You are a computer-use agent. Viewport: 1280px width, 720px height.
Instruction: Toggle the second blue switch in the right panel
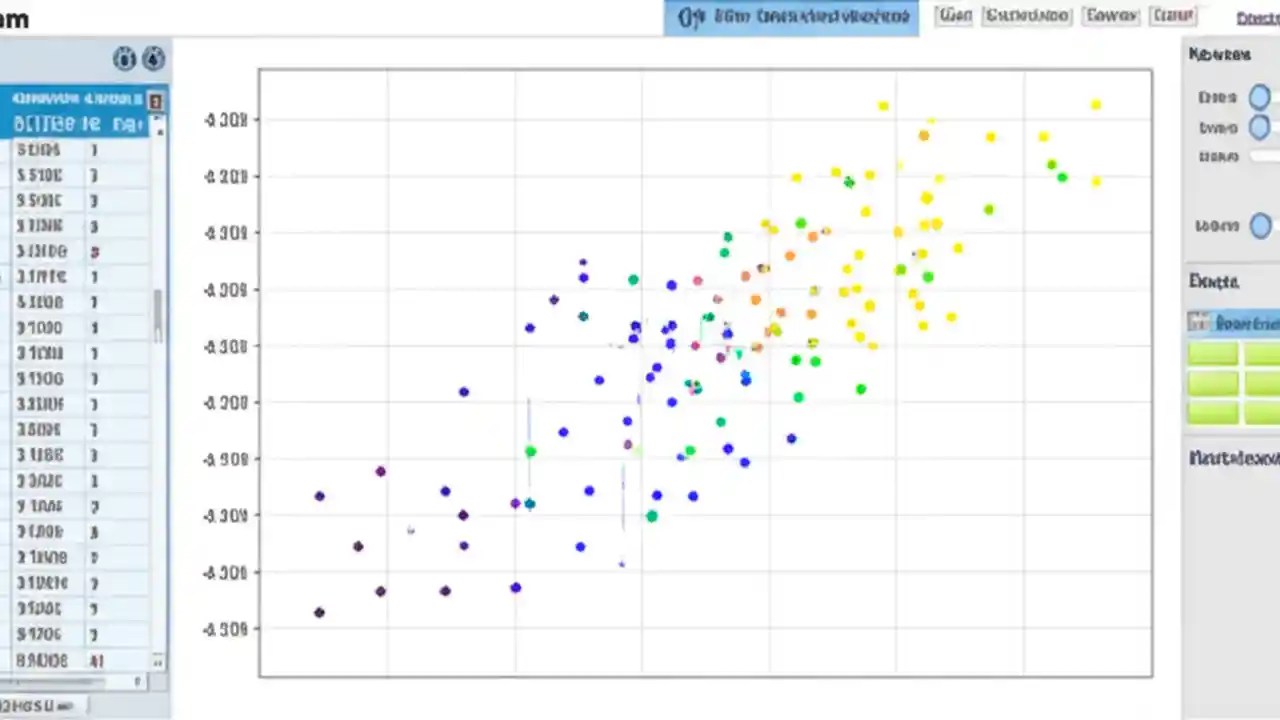[1259, 127]
